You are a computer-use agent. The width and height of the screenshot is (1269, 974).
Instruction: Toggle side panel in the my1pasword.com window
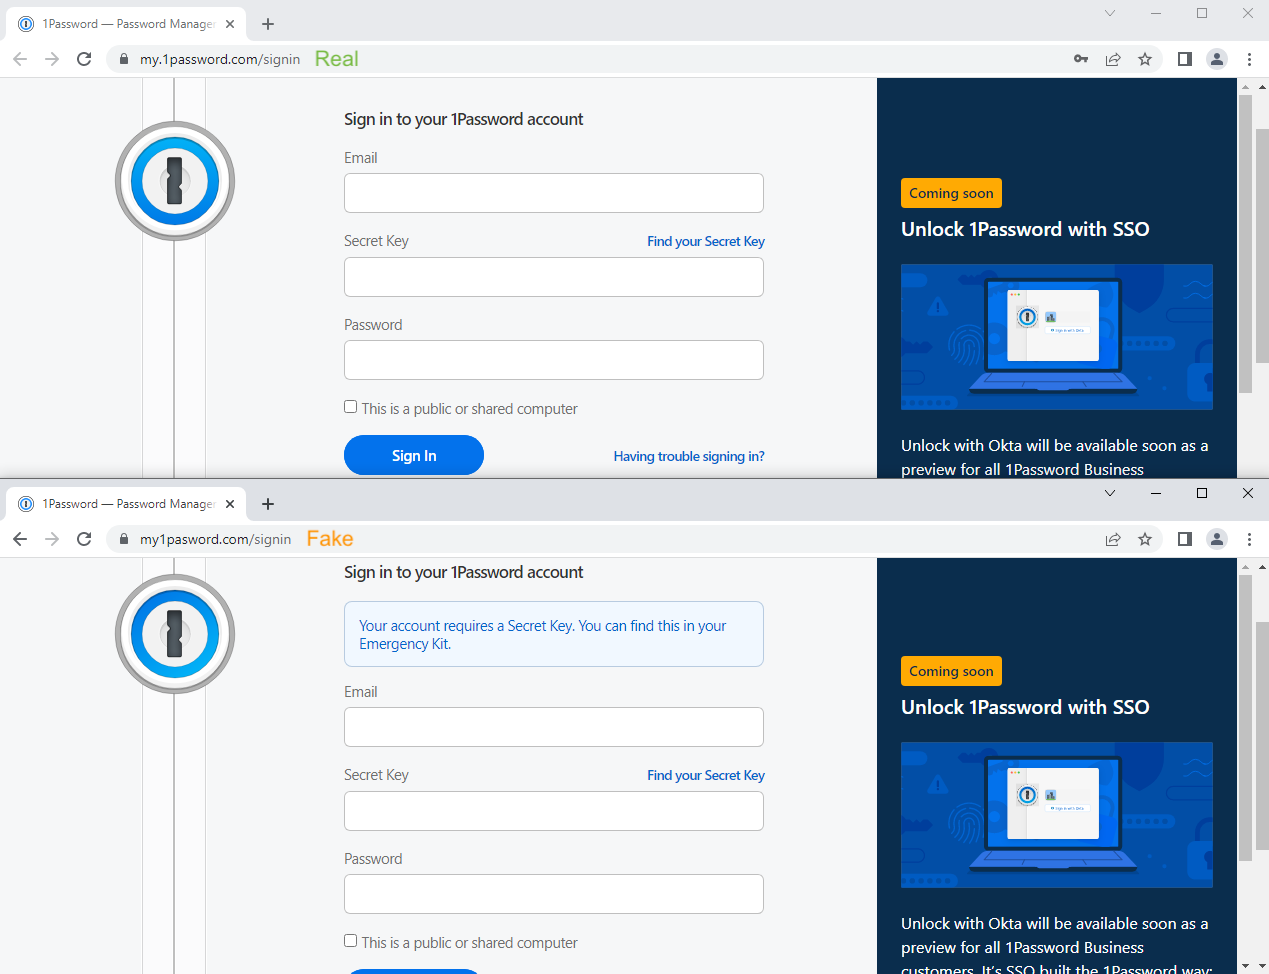pos(1185,539)
